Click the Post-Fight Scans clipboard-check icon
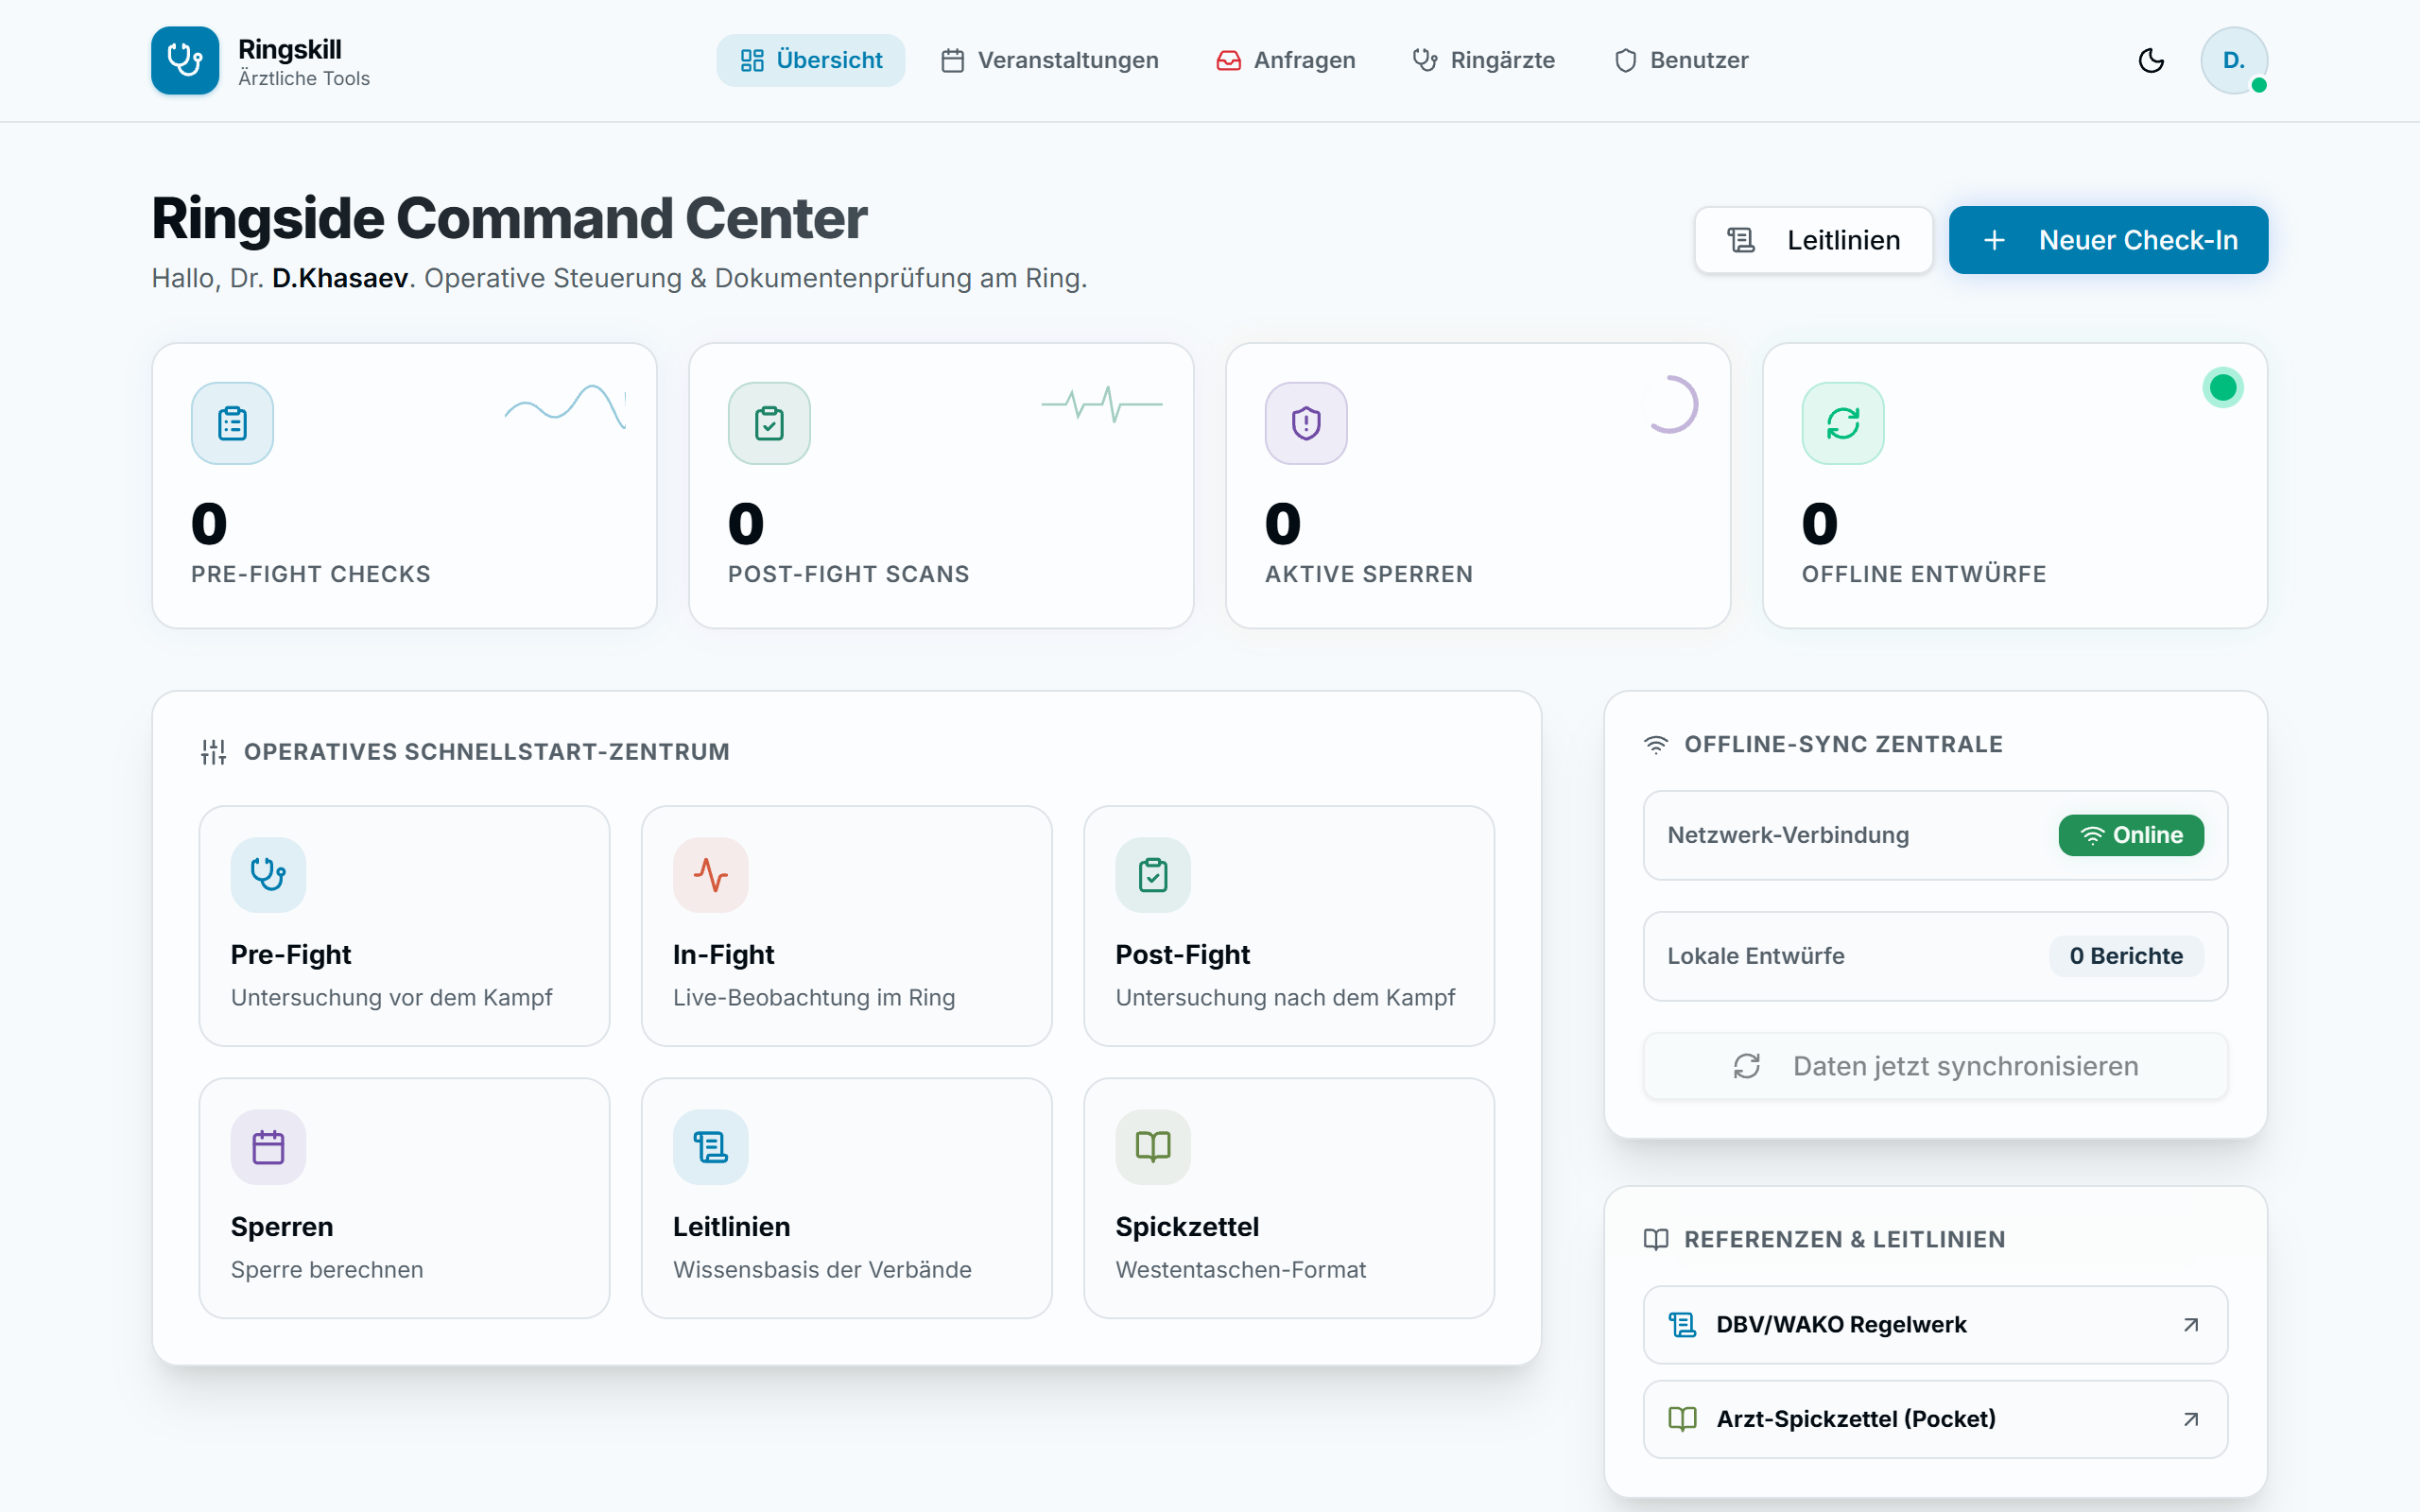The height and width of the screenshot is (1512, 2420). [769, 423]
